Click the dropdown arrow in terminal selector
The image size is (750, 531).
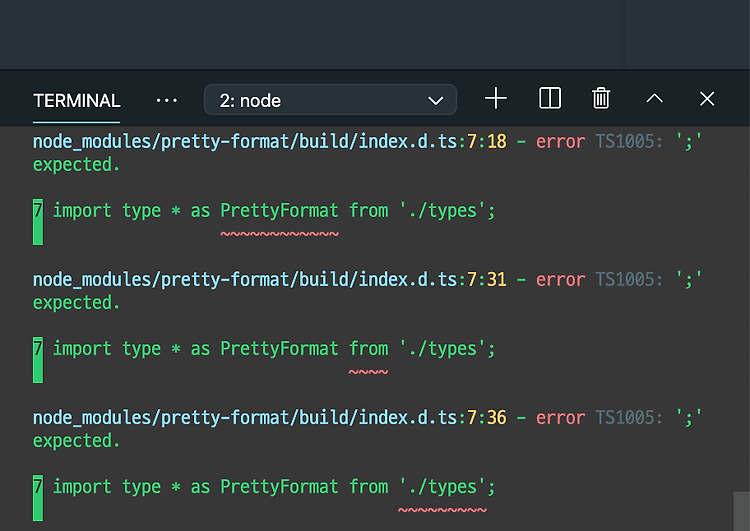[435, 100]
